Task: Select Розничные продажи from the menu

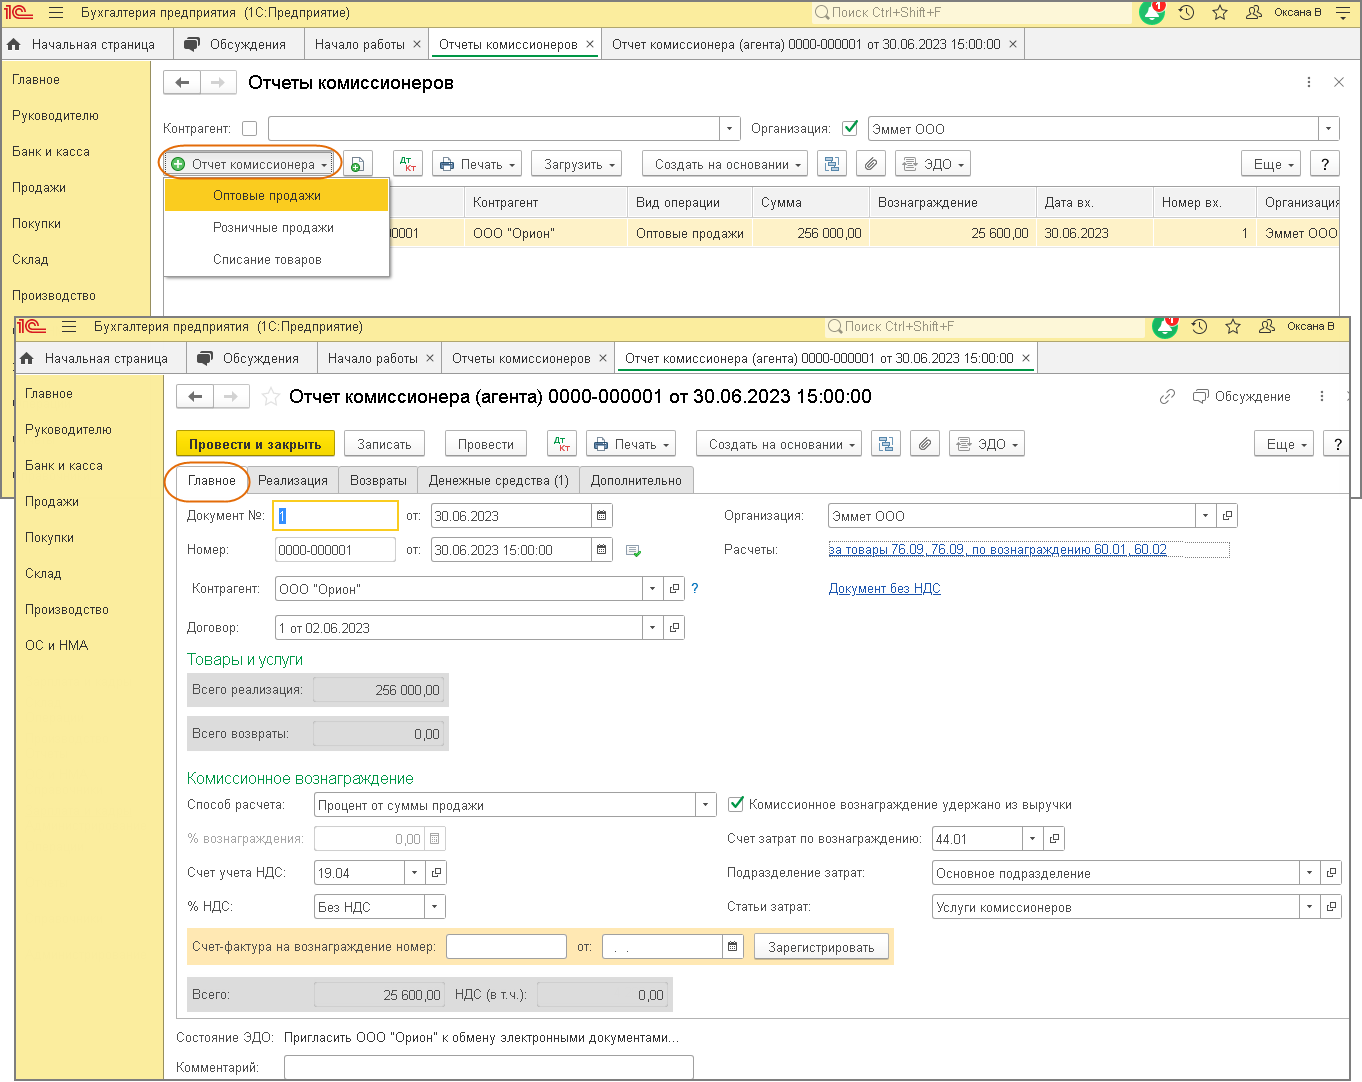Action: click(273, 228)
